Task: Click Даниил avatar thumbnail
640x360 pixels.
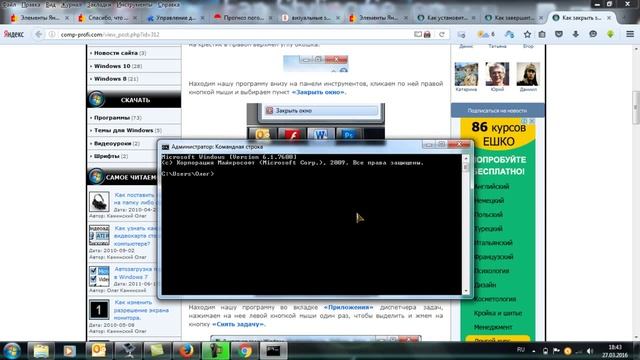Action: [x=528, y=74]
